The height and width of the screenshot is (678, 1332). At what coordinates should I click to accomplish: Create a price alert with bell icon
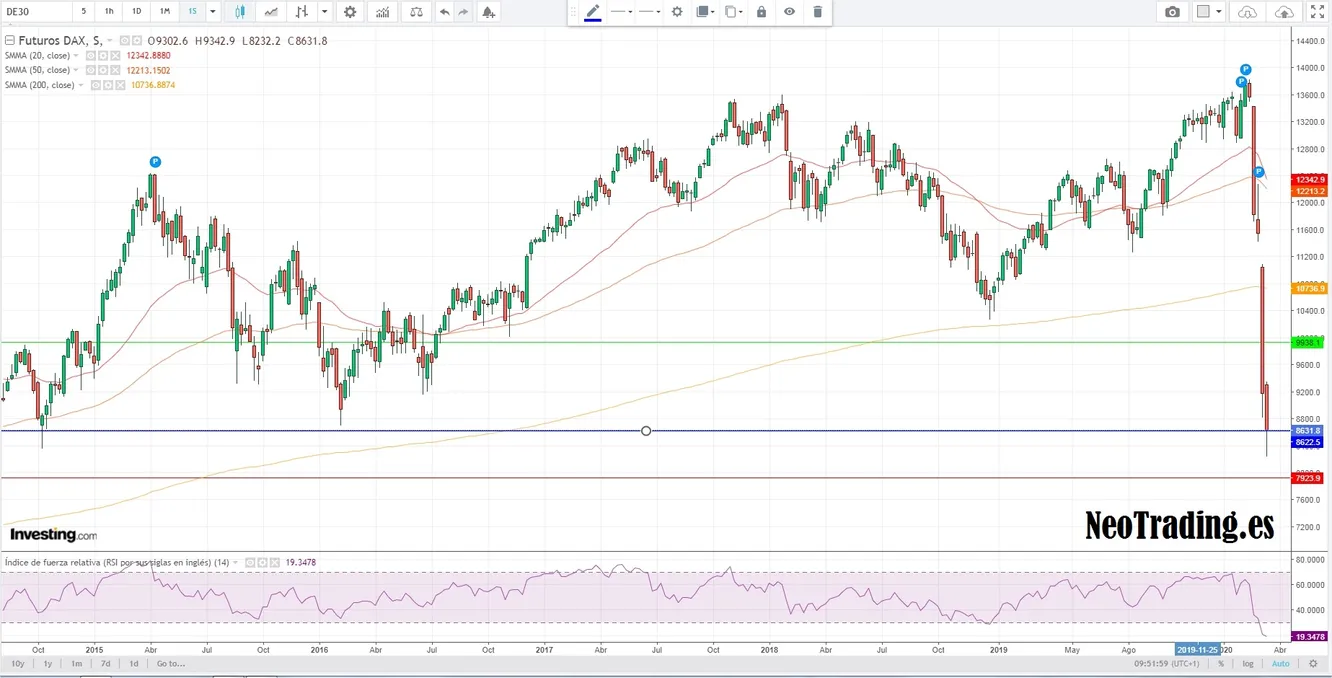(x=488, y=12)
